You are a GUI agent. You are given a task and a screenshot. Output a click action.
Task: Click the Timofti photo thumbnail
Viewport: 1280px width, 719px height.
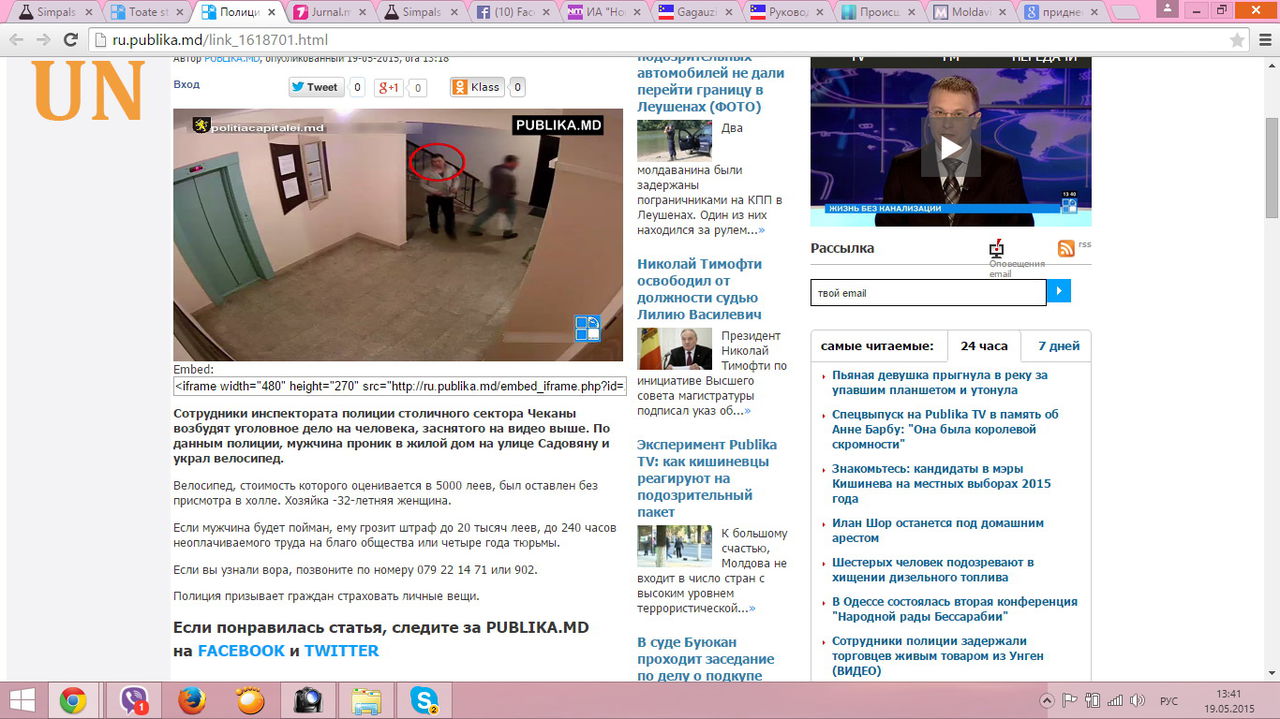674,348
